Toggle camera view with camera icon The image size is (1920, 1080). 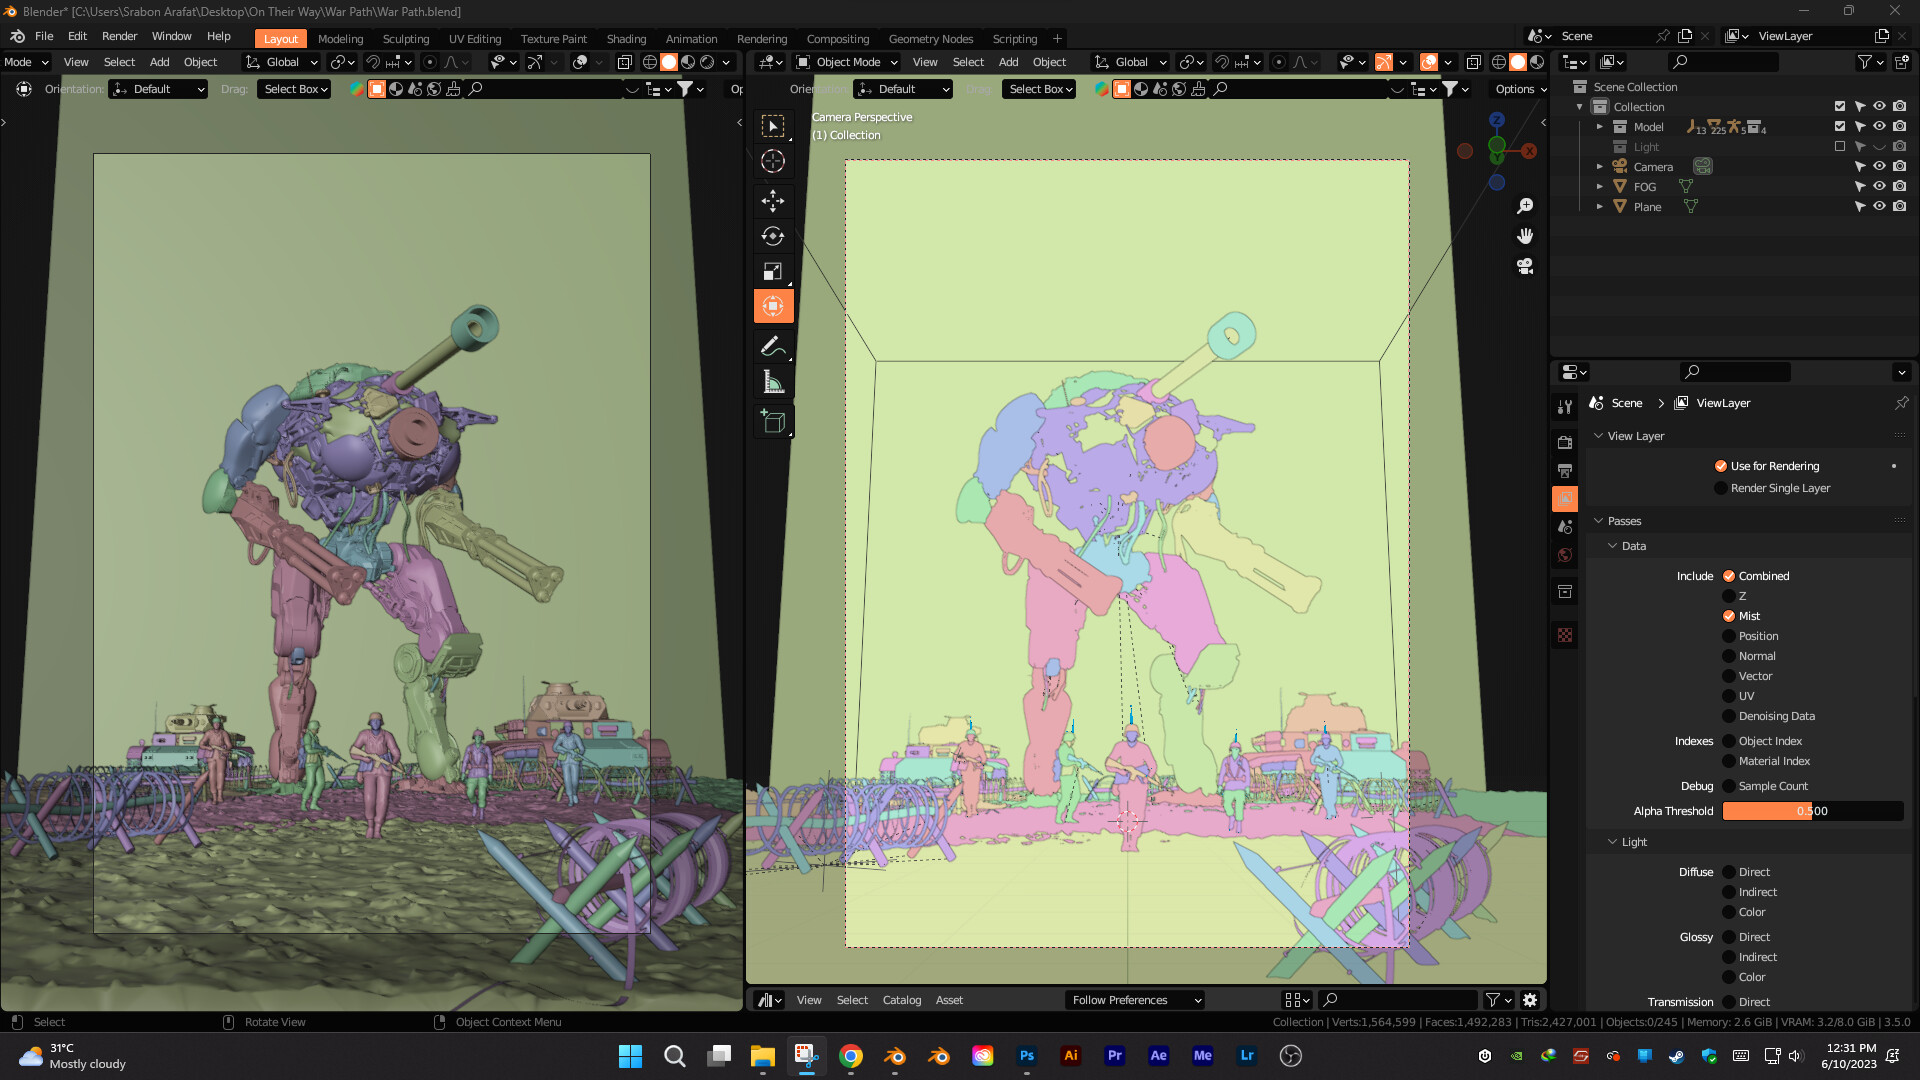[x=1525, y=266]
